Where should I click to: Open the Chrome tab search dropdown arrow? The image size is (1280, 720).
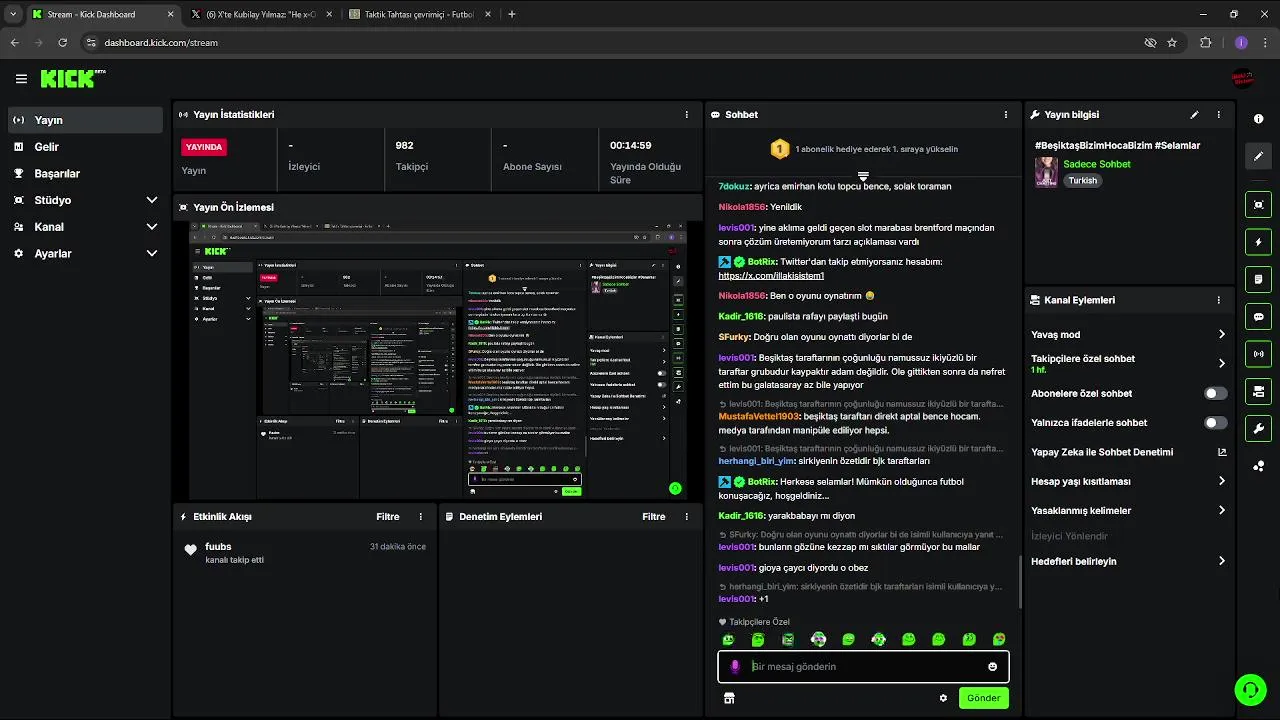(x=12, y=14)
